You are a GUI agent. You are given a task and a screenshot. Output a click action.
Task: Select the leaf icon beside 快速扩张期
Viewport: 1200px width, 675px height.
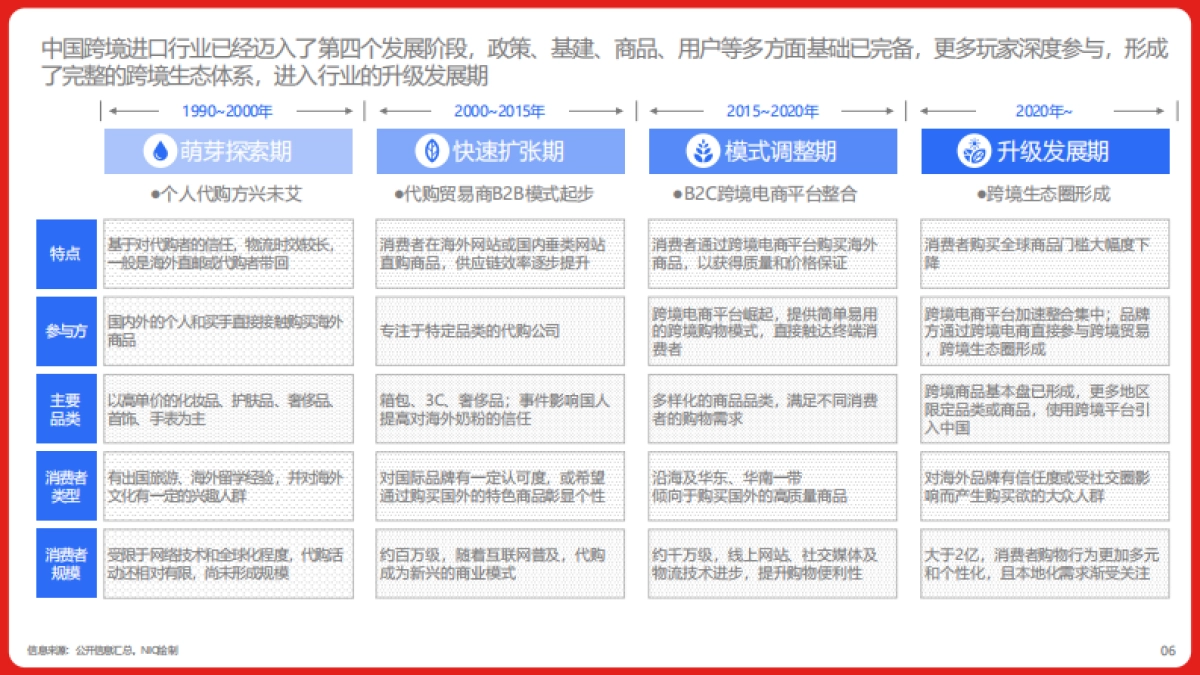[432, 151]
